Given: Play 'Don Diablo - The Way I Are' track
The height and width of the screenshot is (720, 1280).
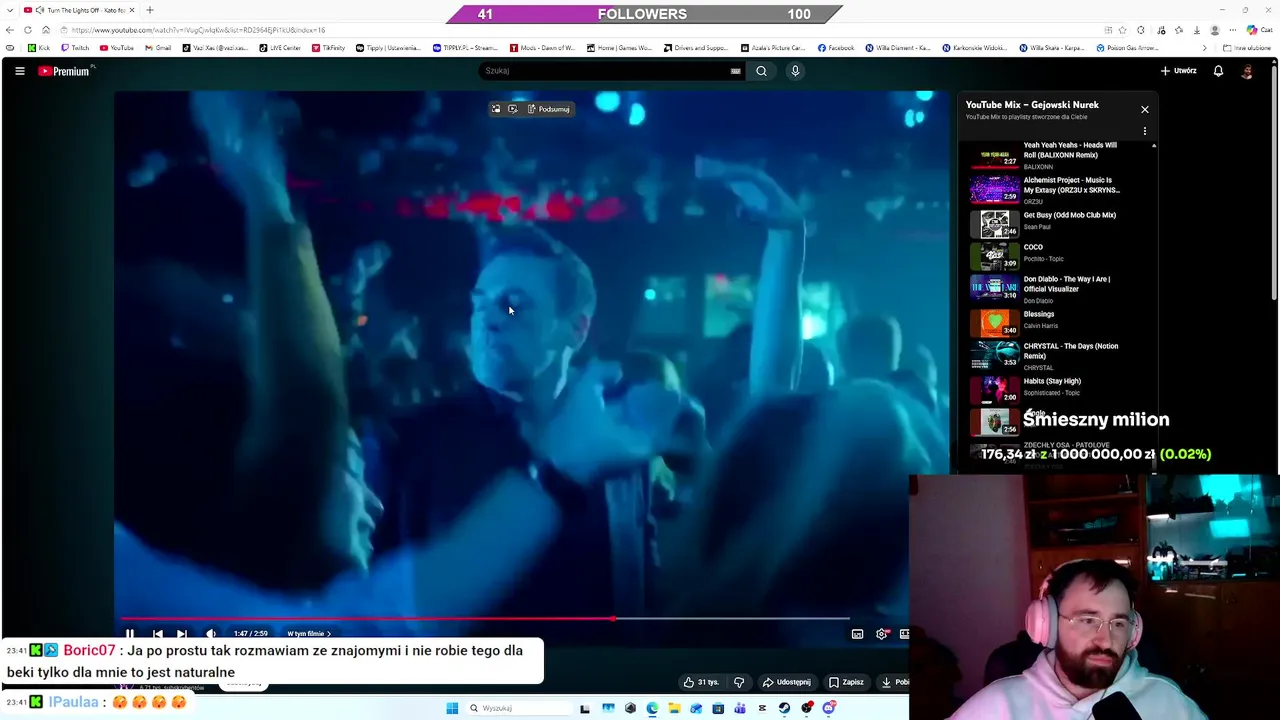Looking at the screenshot, I should coord(1059,288).
